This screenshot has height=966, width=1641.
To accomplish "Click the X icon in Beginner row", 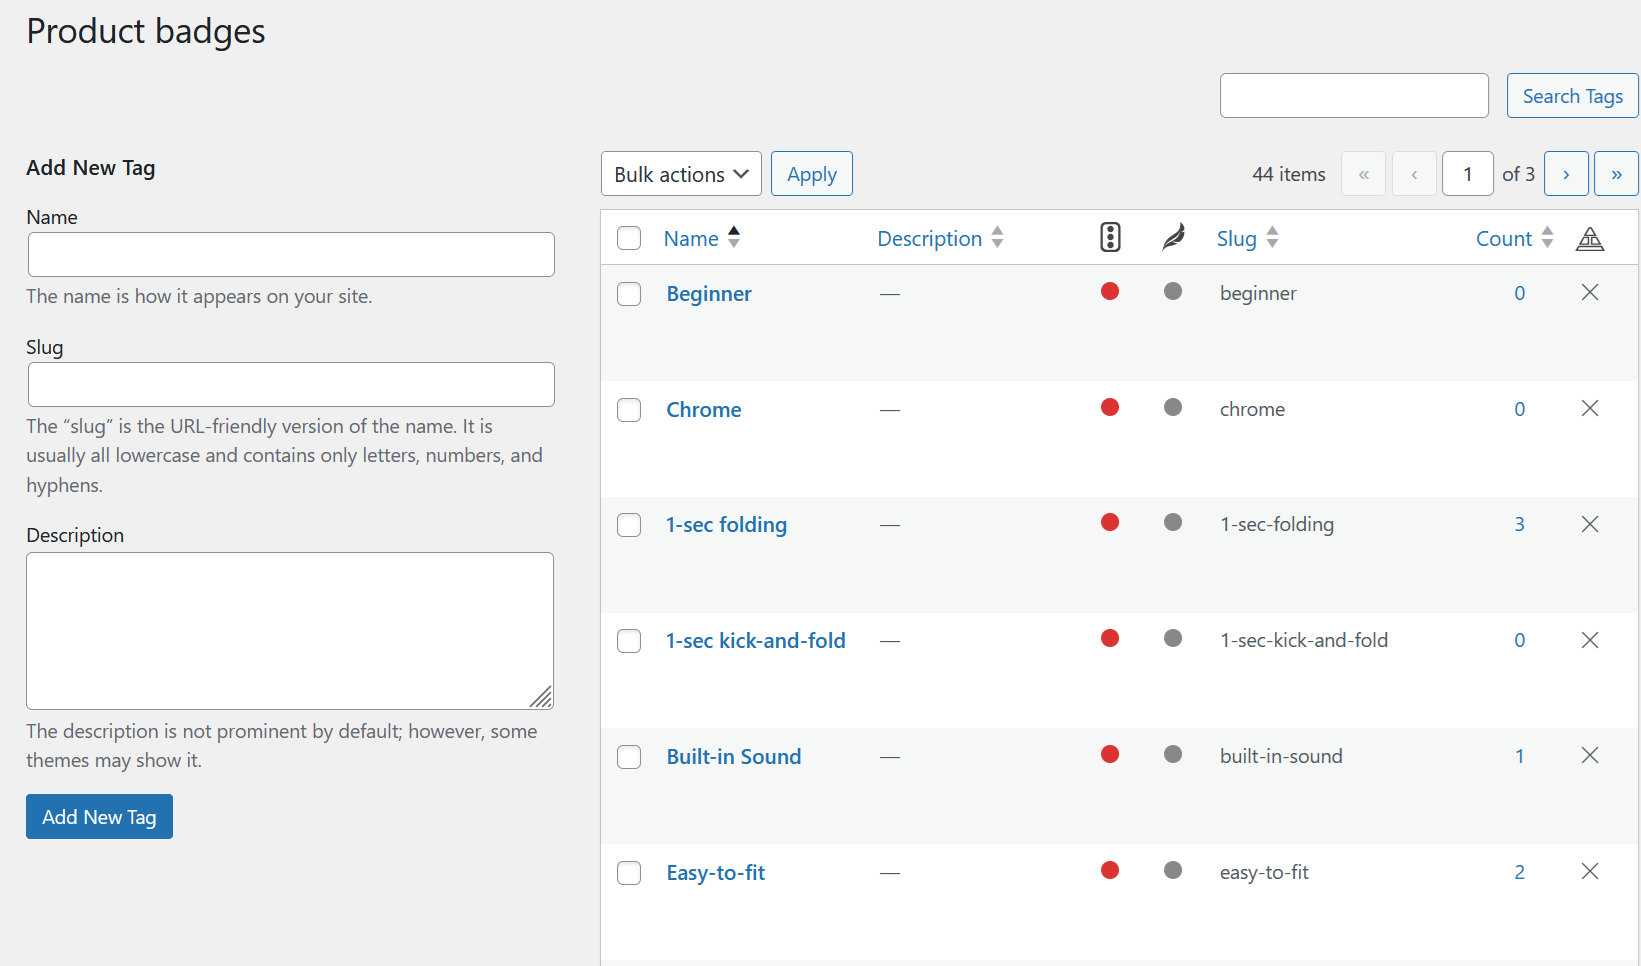I will (x=1590, y=292).
